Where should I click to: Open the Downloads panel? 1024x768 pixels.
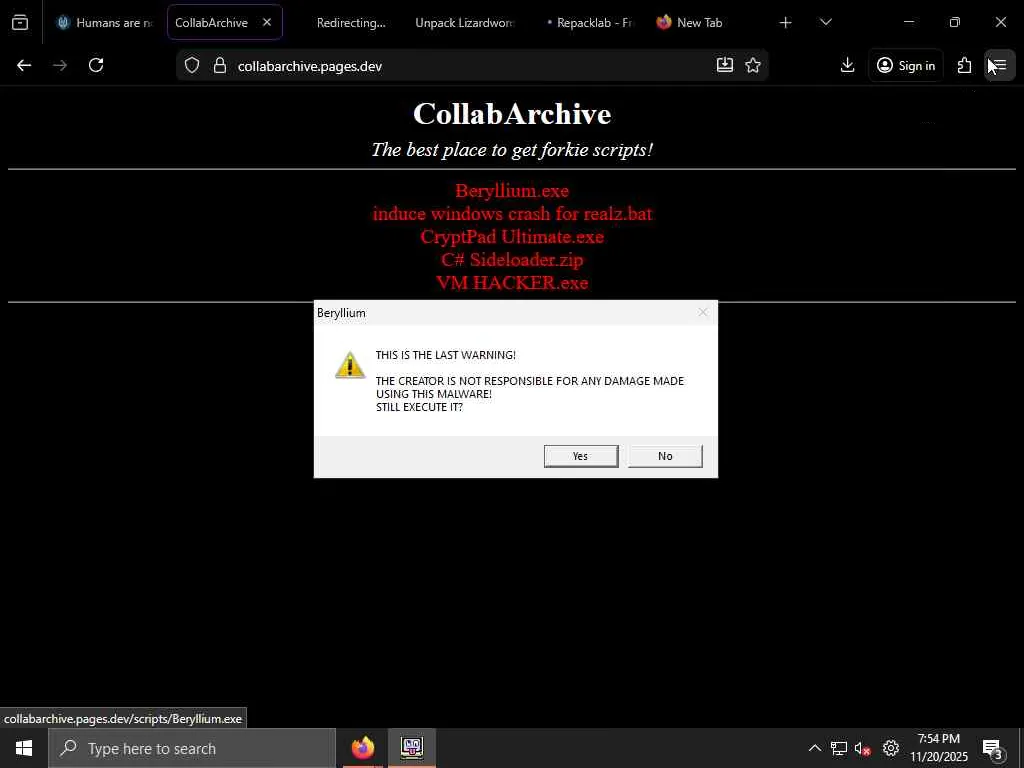click(847, 65)
